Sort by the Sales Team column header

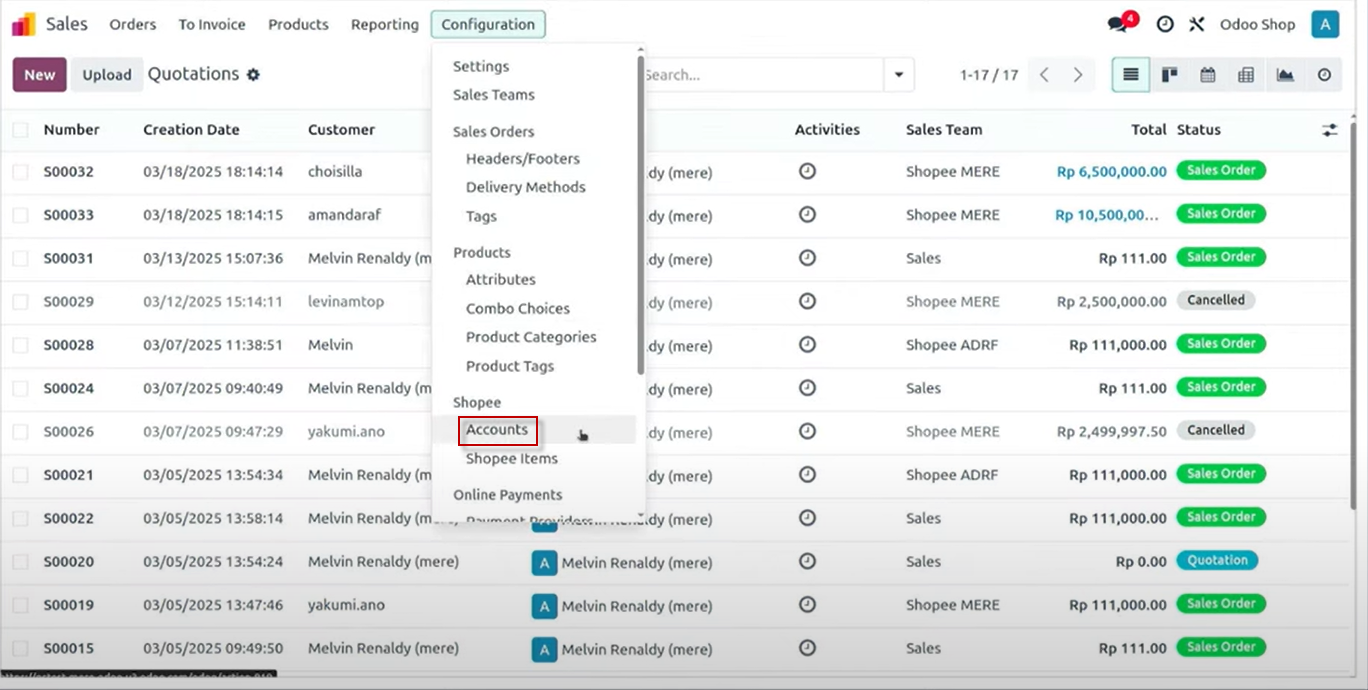coord(944,130)
